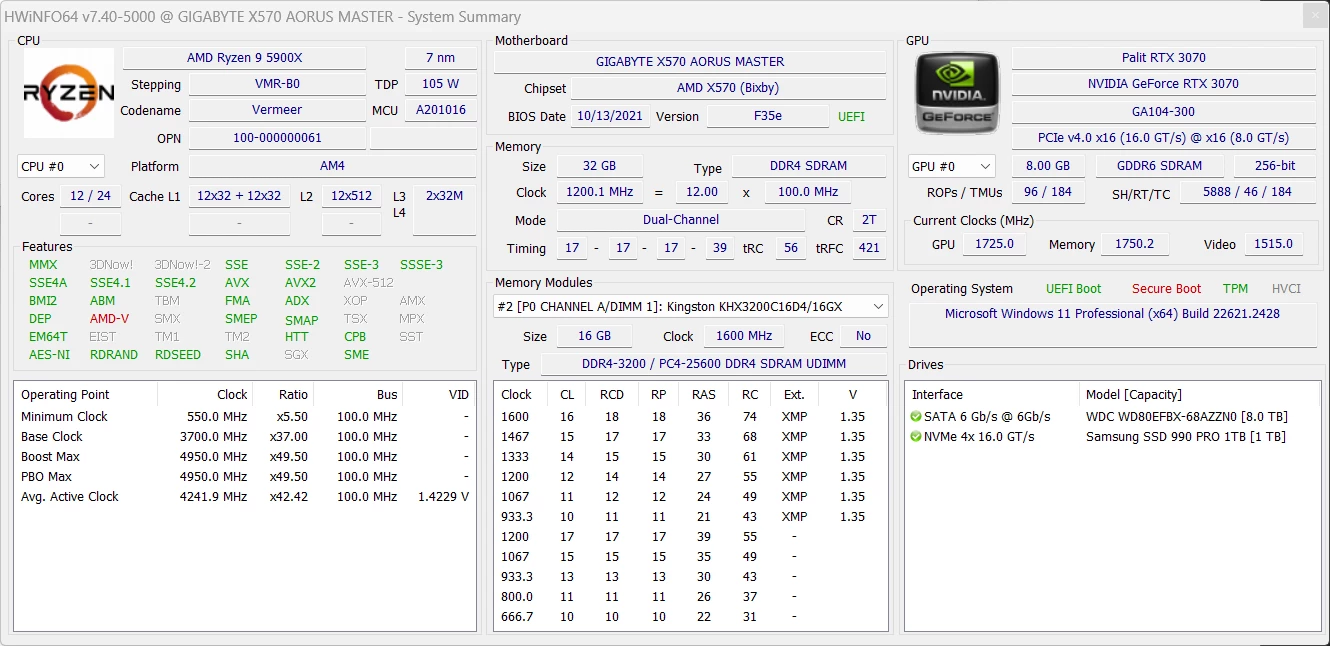The height and width of the screenshot is (646, 1330).
Task: Click the GIGABYTE X570 AORUS MASTER motherboard field
Action: pos(690,61)
